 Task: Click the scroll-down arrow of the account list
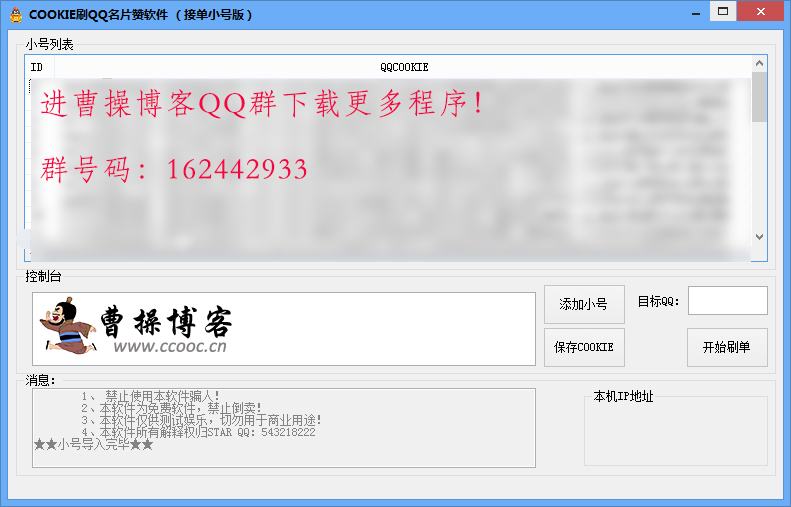[x=759, y=237]
